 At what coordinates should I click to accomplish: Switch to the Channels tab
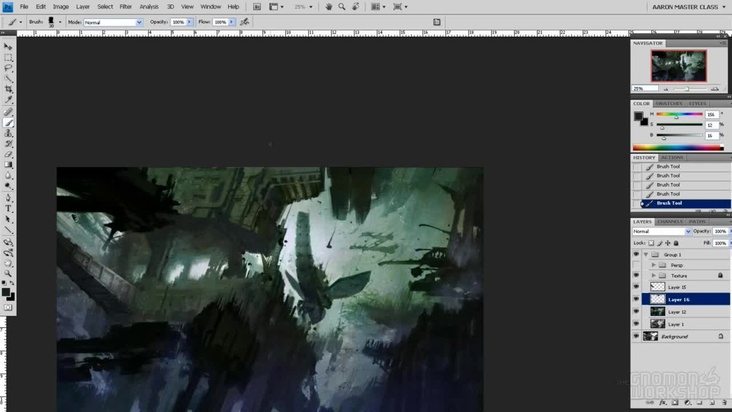point(670,221)
